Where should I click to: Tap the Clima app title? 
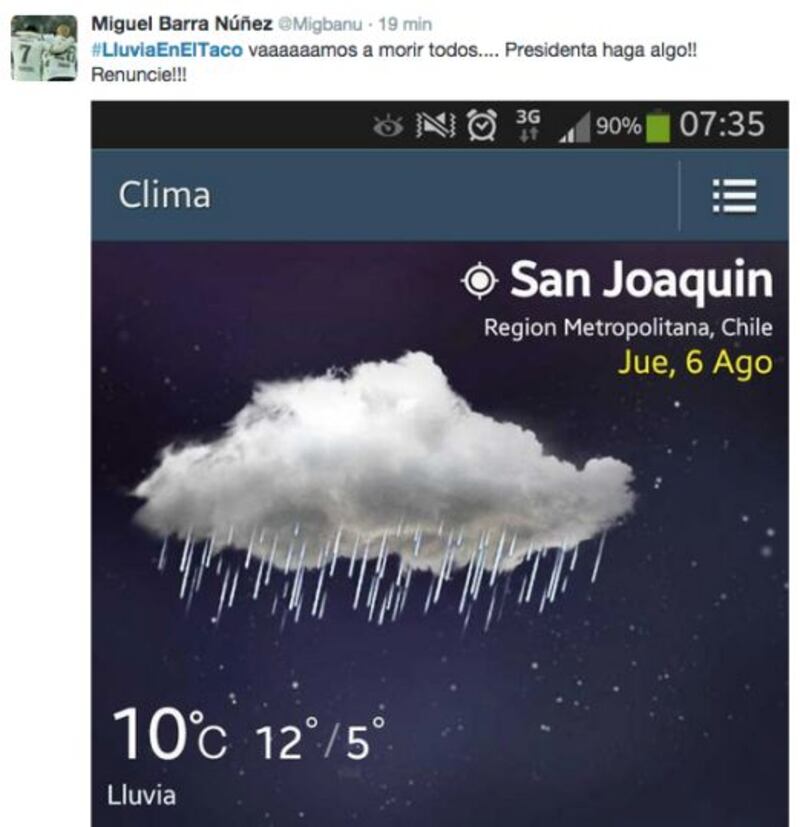(x=165, y=195)
